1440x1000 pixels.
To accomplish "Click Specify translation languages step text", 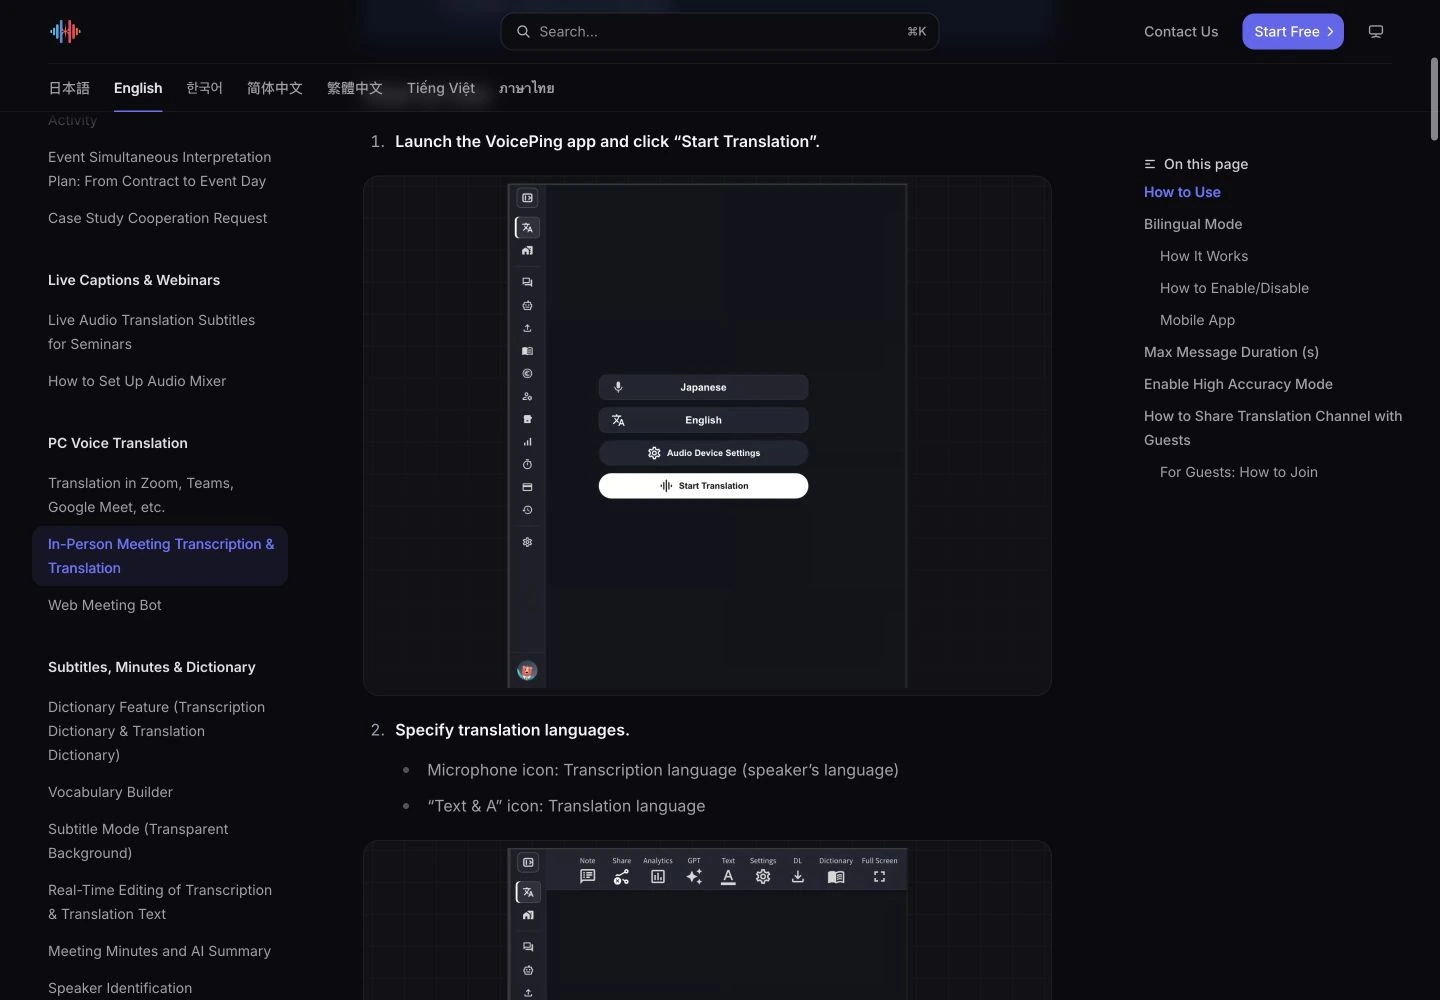I will coord(512,730).
